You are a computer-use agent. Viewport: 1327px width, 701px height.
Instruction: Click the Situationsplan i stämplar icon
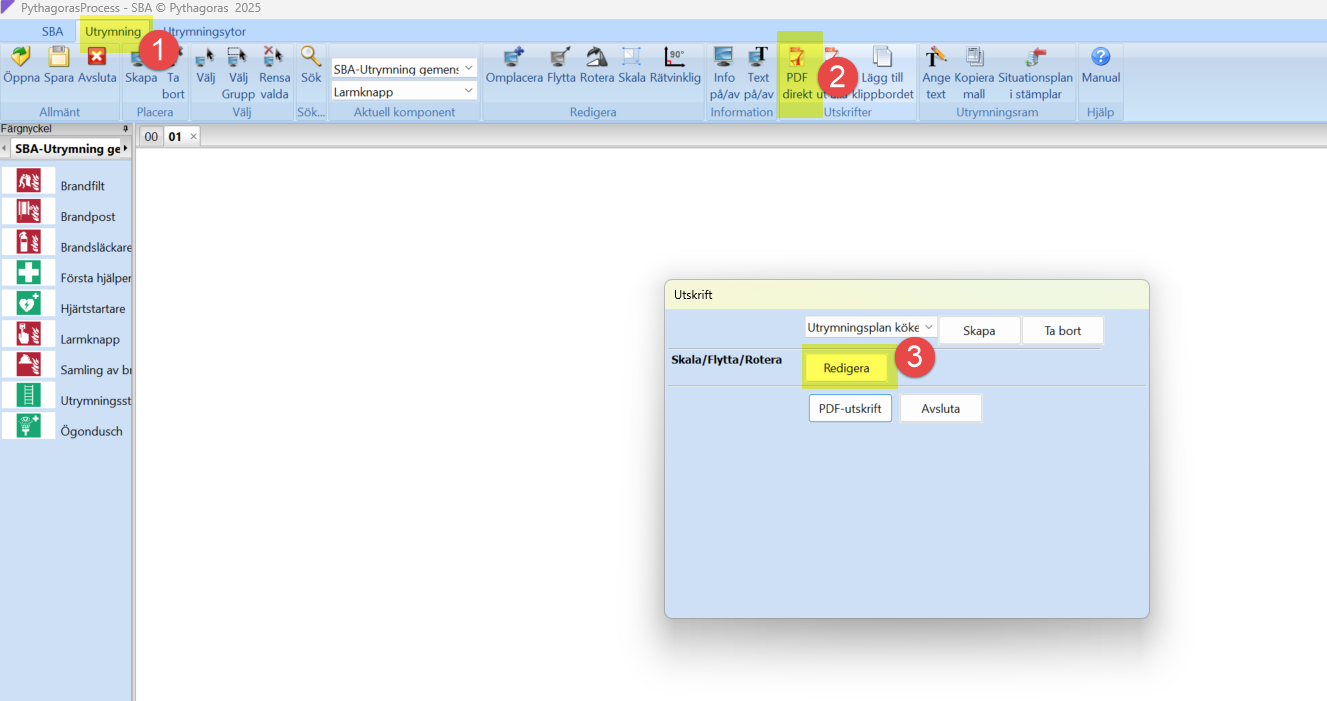click(x=1035, y=58)
